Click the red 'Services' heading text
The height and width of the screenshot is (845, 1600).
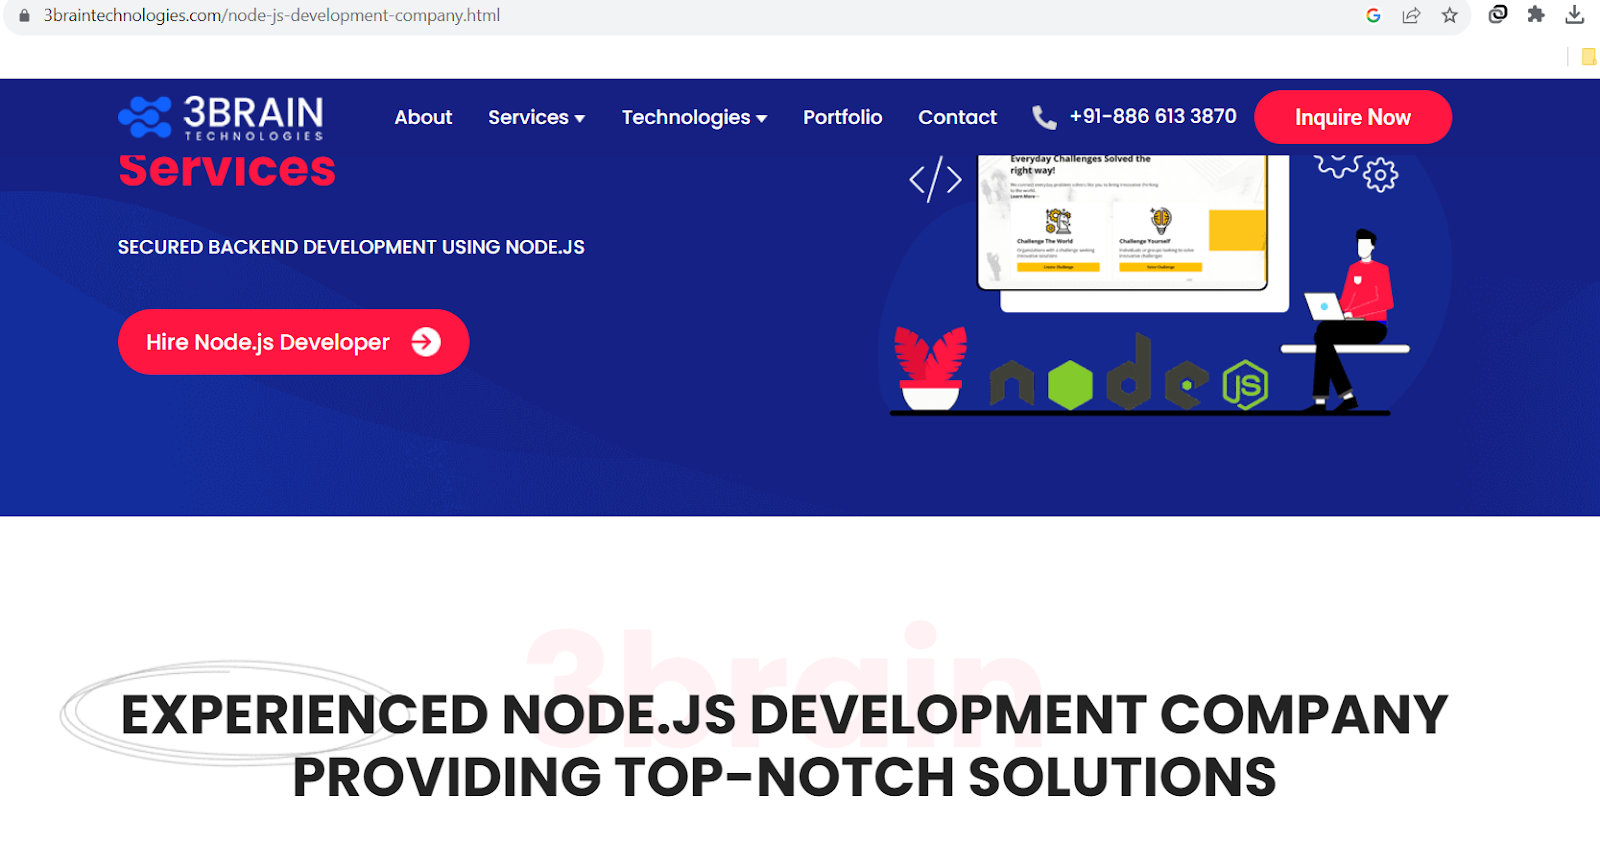pyautogui.click(x=227, y=170)
